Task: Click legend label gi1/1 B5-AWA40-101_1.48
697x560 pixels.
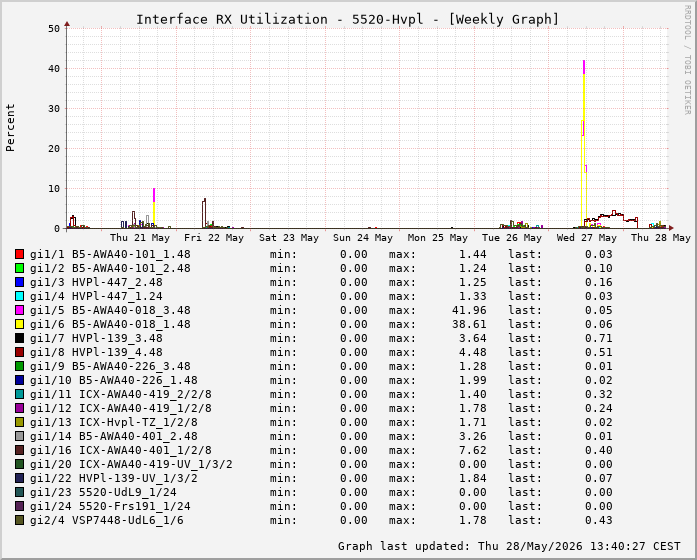Action: click(x=110, y=254)
